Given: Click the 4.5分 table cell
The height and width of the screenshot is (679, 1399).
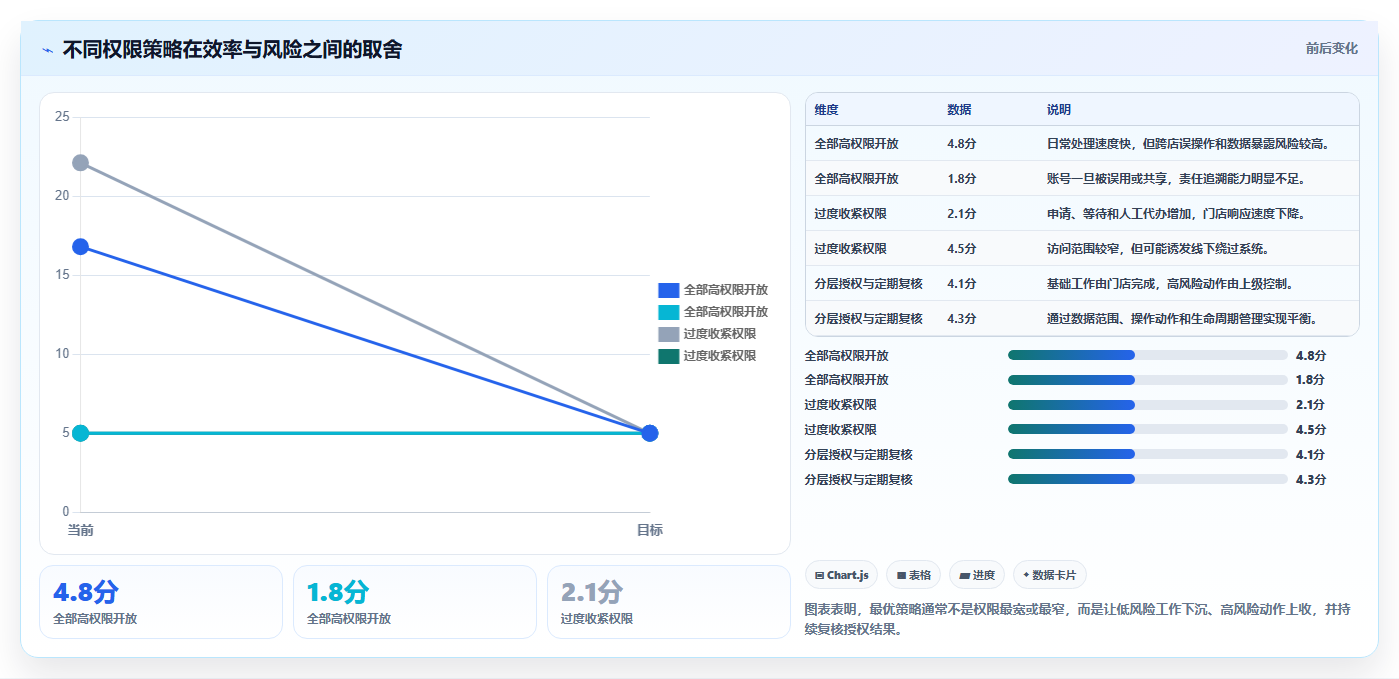Looking at the screenshot, I should [962, 249].
